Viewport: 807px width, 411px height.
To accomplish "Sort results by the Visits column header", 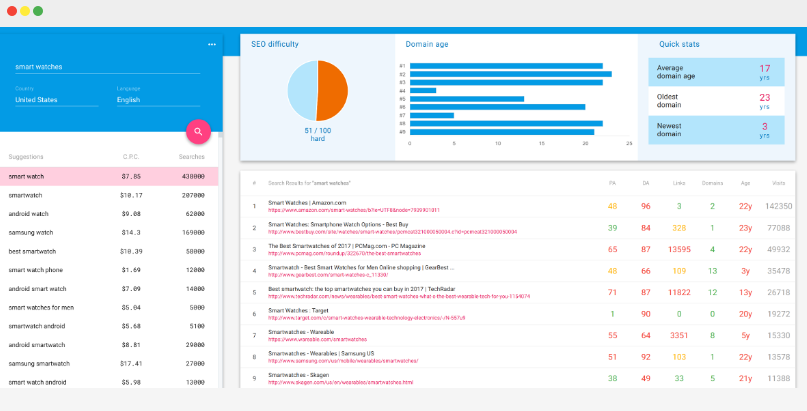I will (x=778, y=183).
